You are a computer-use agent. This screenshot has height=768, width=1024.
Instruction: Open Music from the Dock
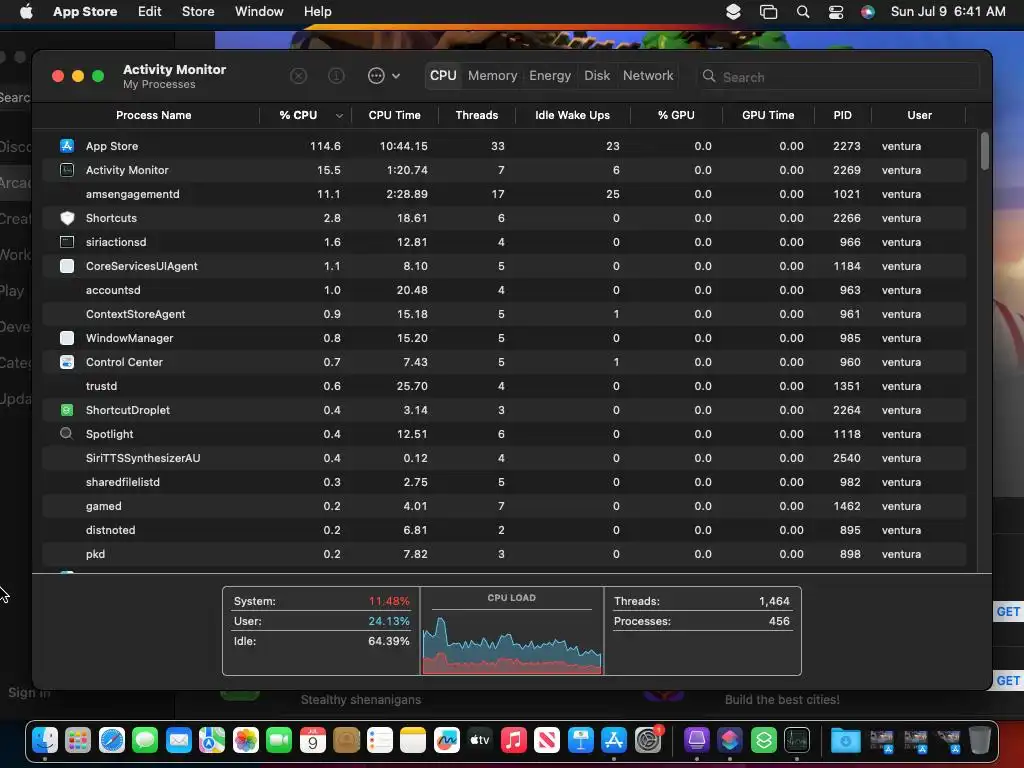click(514, 740)
